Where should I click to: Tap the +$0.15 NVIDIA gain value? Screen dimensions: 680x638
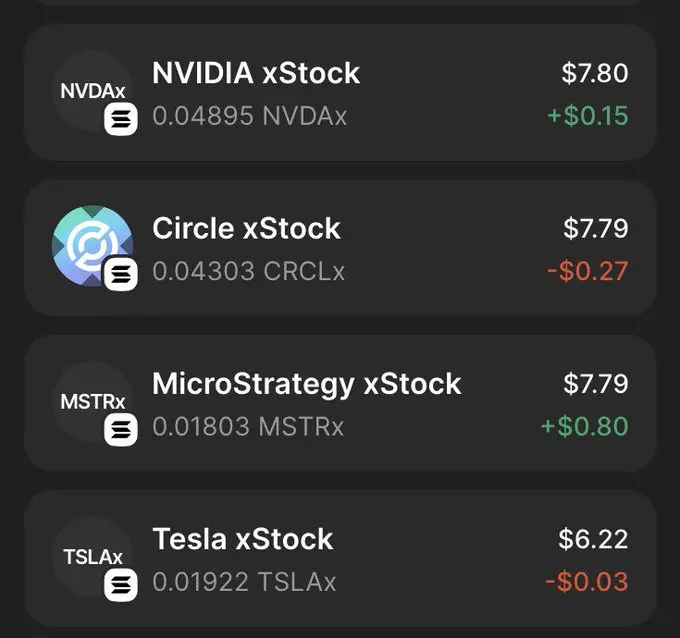pos(588,116)
